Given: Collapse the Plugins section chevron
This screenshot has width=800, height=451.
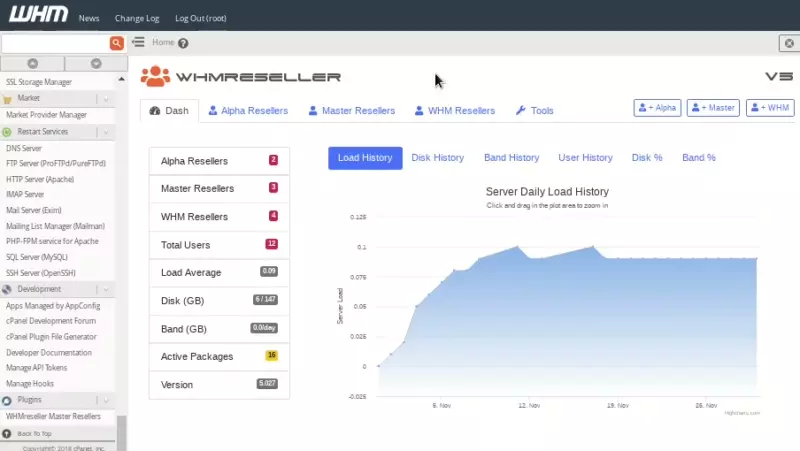Looking at the screenshot, I should click(106, 400).
